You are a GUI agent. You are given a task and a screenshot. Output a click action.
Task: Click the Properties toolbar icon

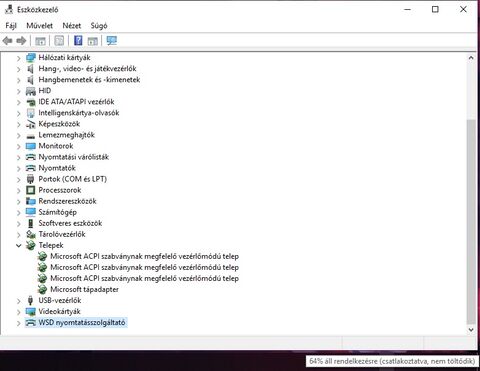point(59,41)
